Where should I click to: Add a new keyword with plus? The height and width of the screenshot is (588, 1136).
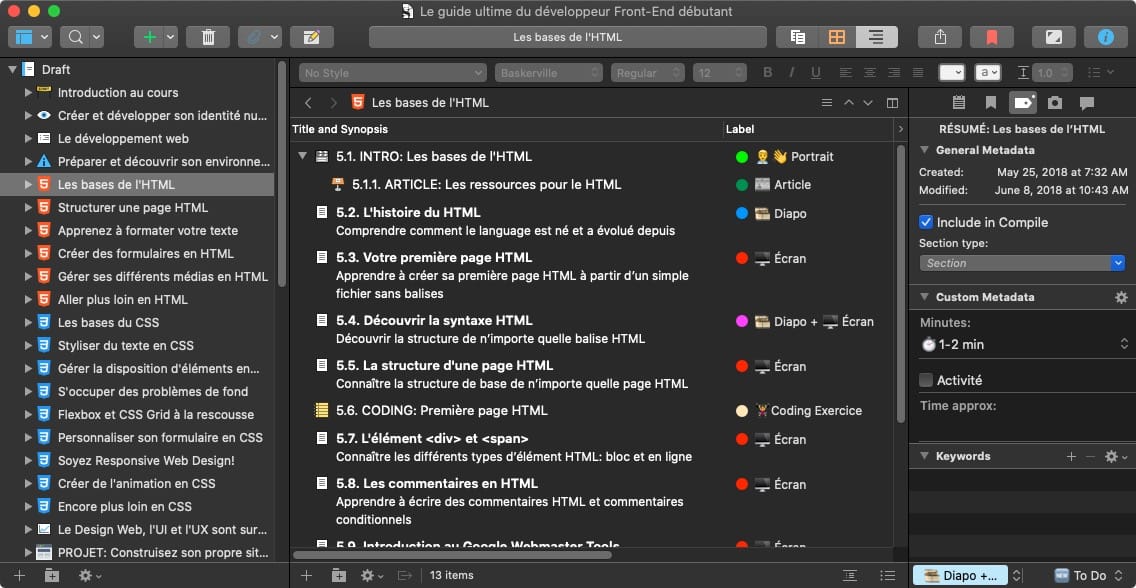coord(1072,456)
